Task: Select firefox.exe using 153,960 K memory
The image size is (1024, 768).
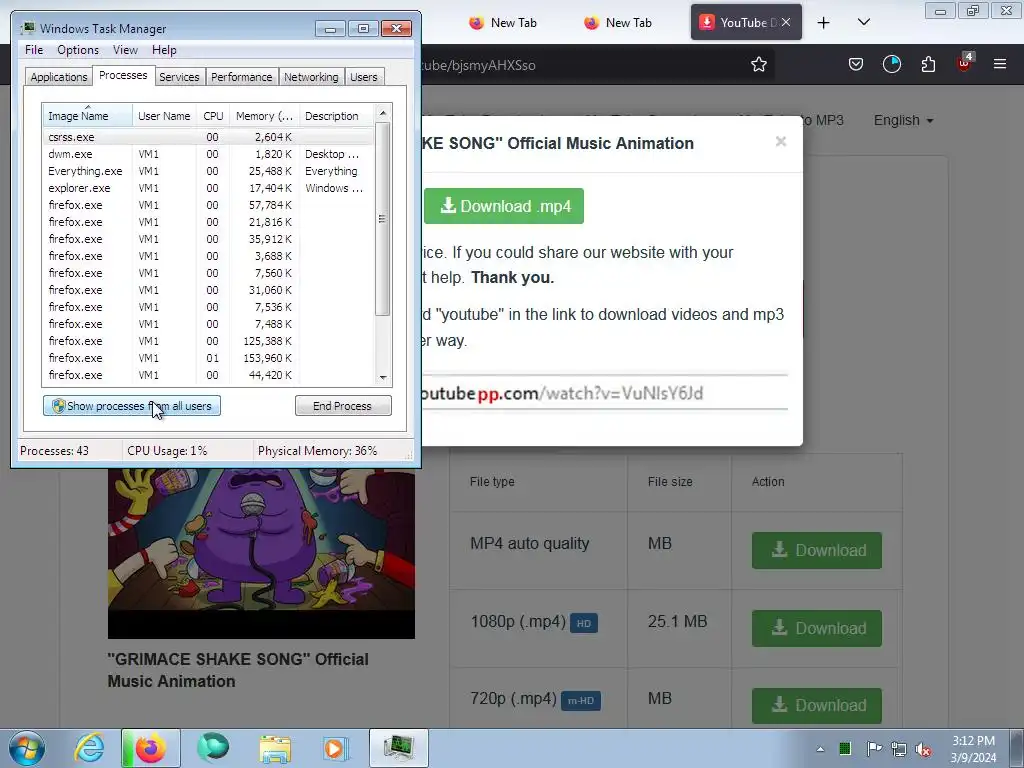Action: tap(208, 358)
